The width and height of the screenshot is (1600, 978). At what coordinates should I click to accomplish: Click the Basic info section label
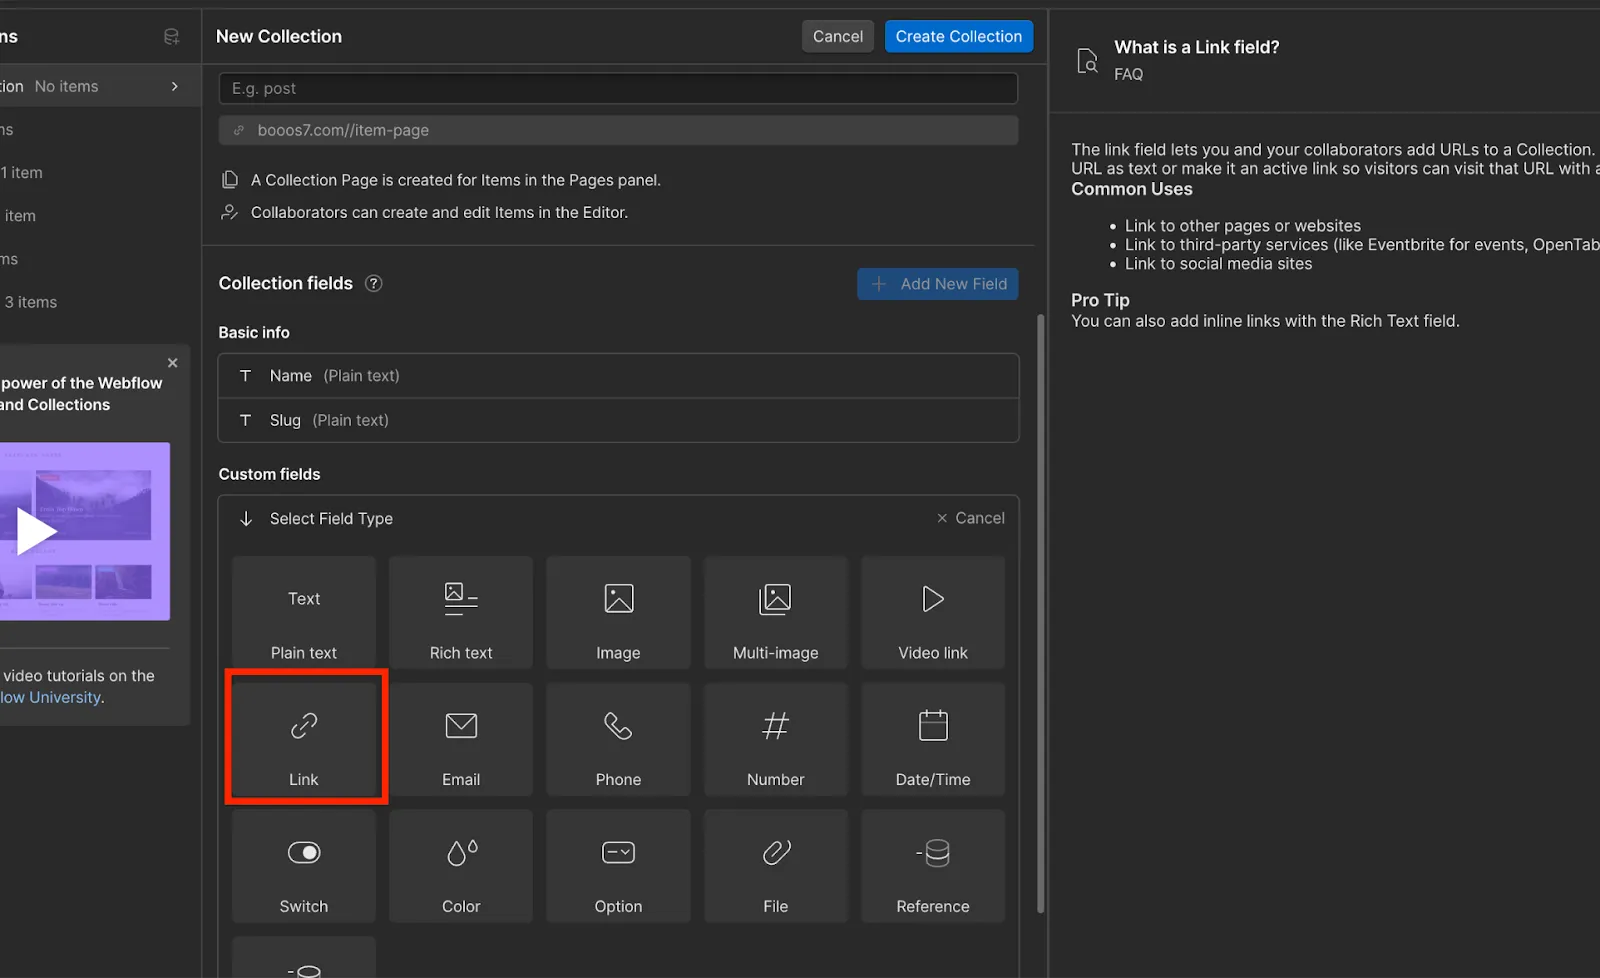[x=254, y=332]
